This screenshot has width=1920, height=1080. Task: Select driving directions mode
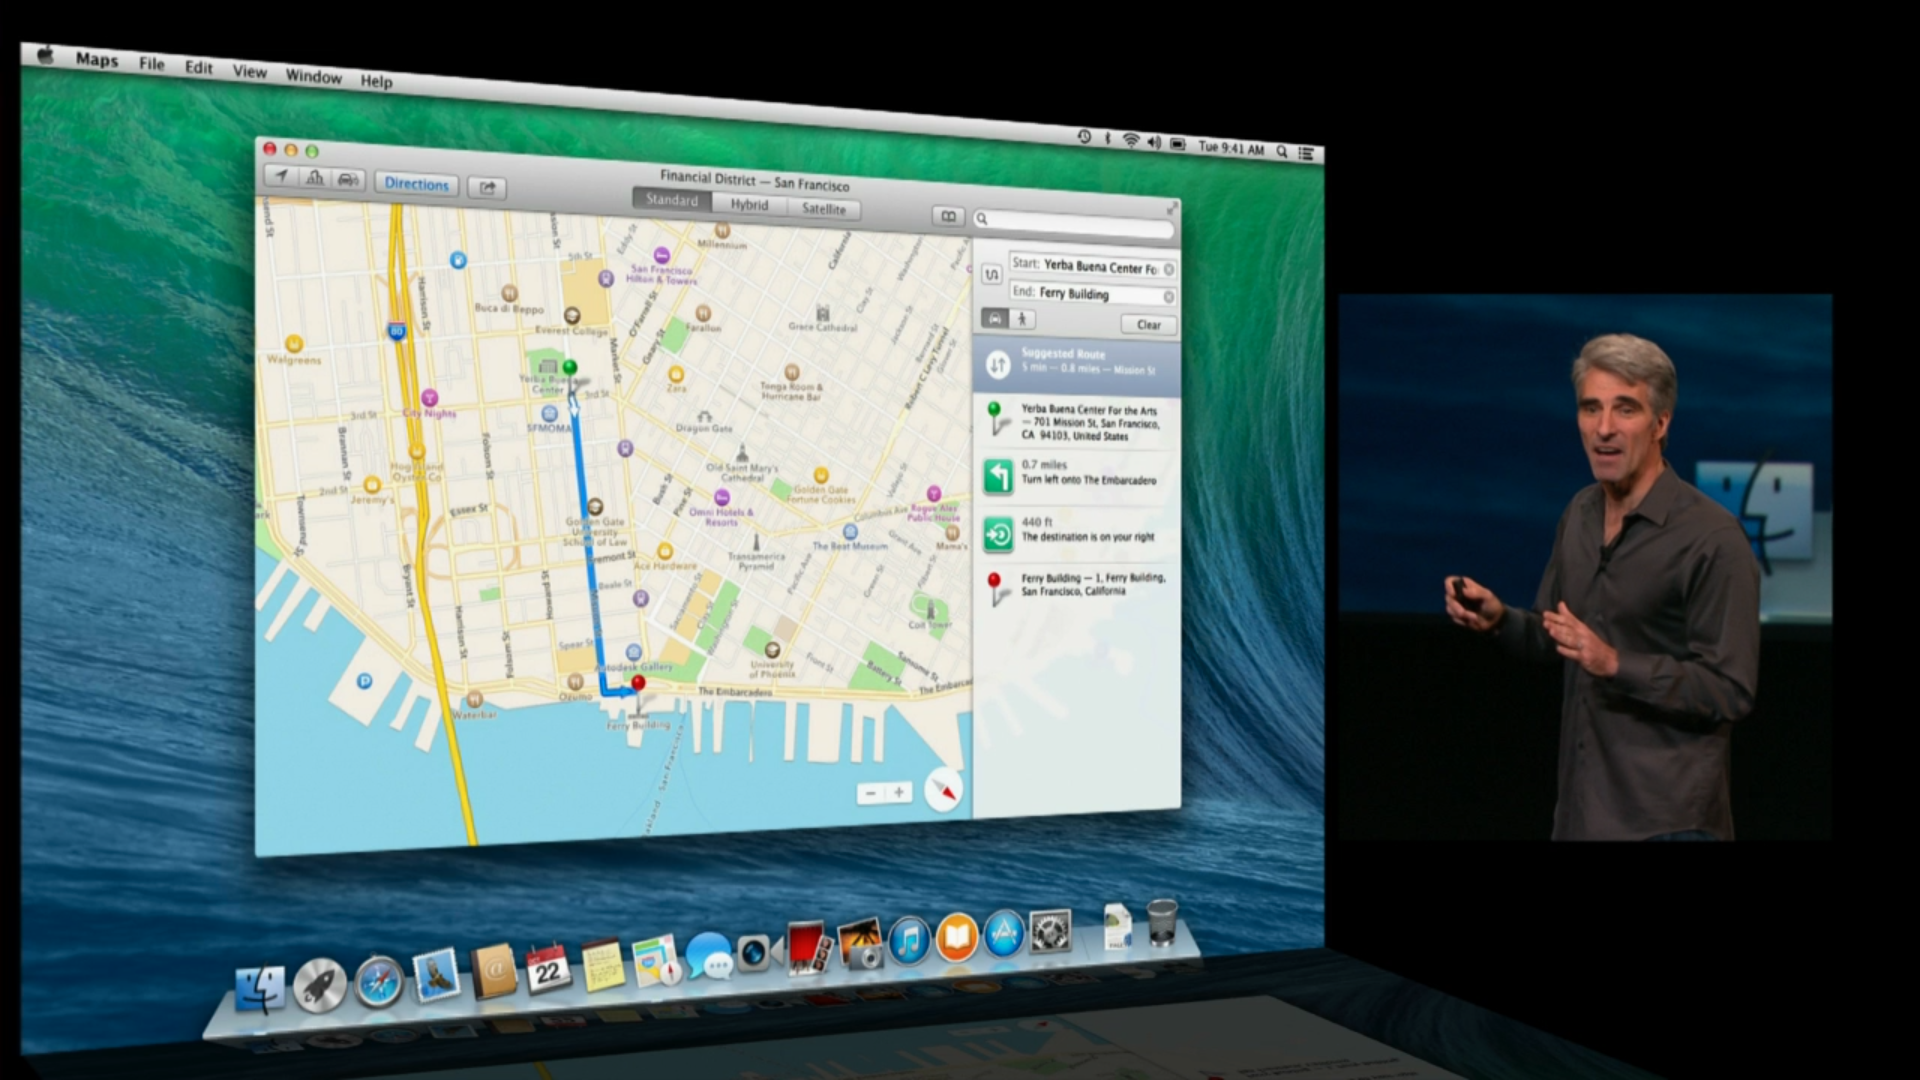point(995,318)
